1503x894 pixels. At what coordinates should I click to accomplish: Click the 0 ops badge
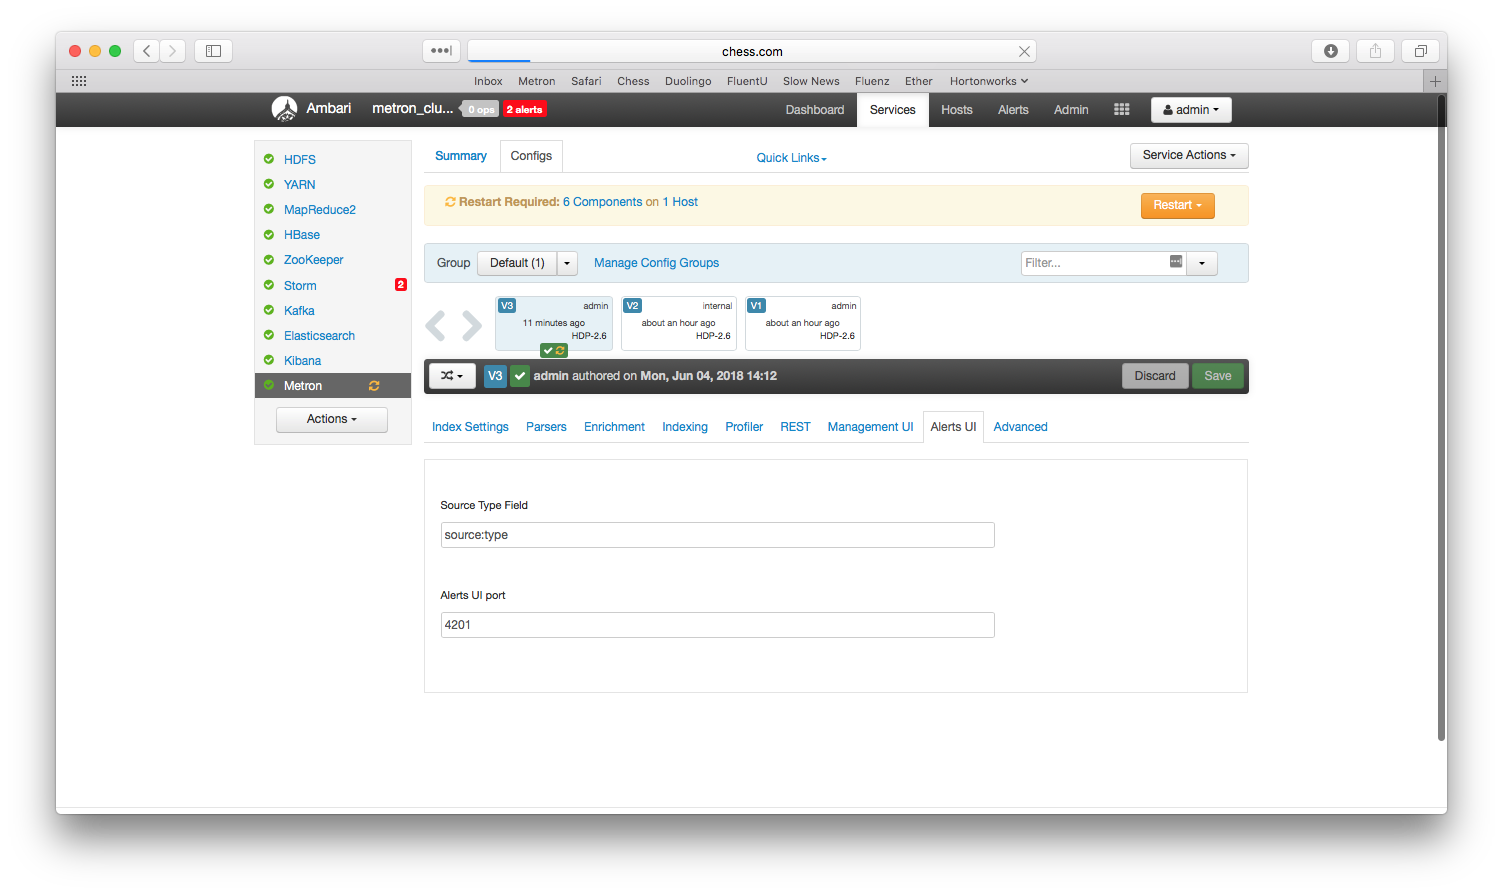[480, 110]
